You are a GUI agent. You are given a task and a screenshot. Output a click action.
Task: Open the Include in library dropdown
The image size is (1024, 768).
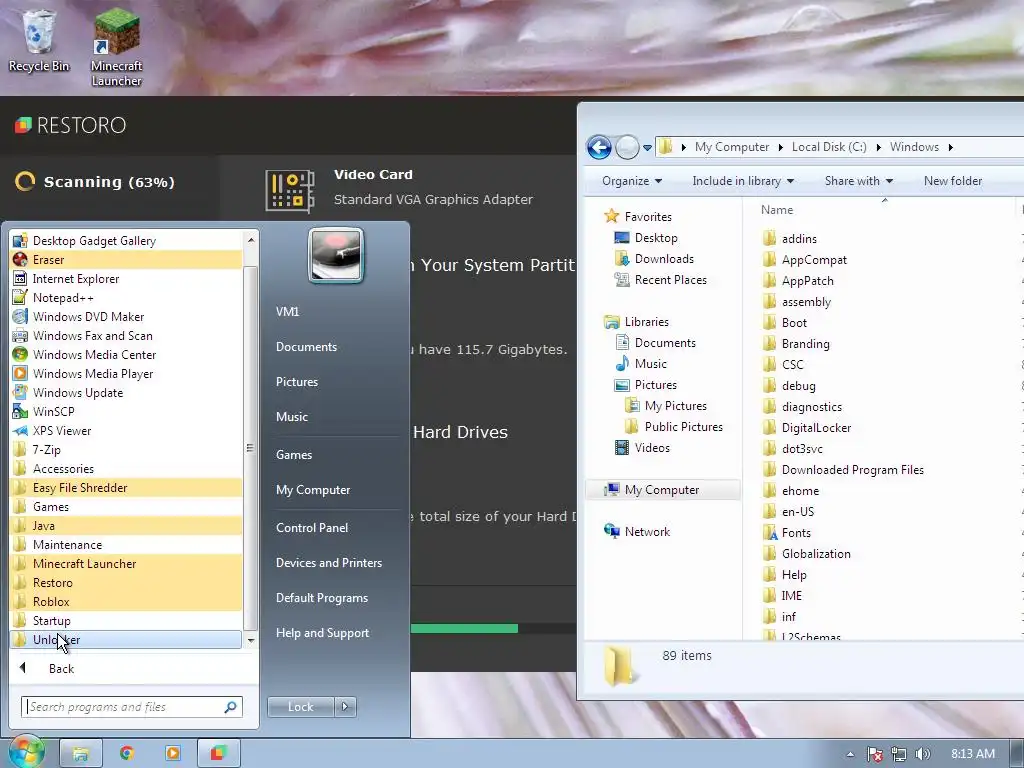pyautogui.click(x=743, y=181)
